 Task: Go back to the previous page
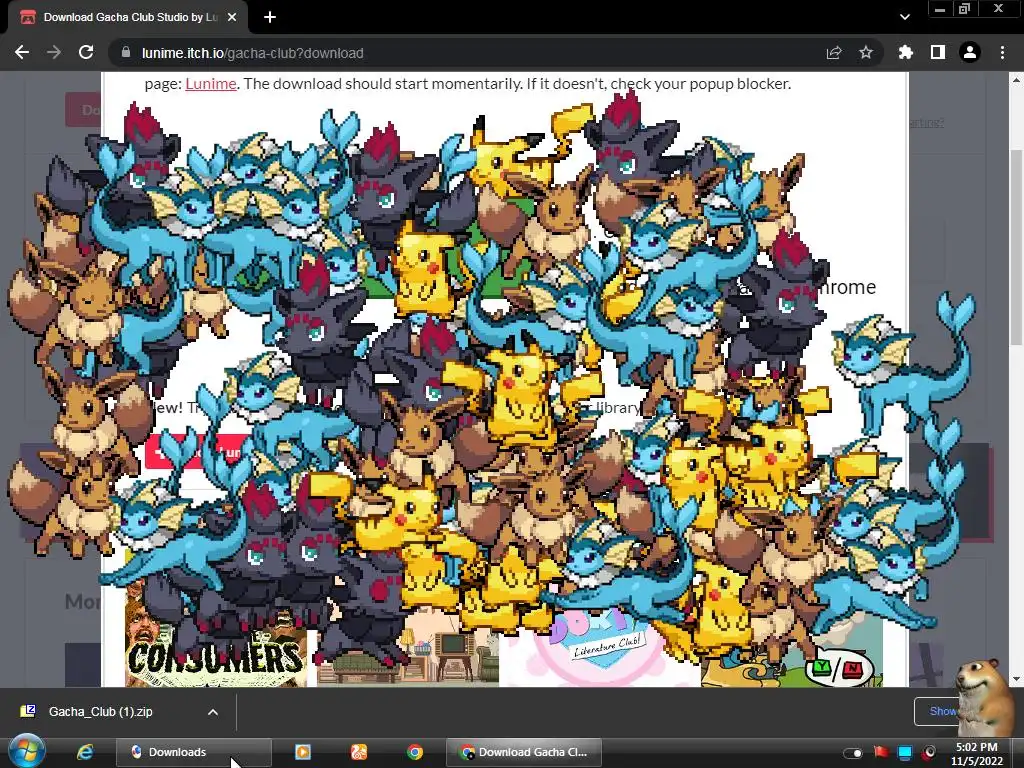click(x=22, y=53)
